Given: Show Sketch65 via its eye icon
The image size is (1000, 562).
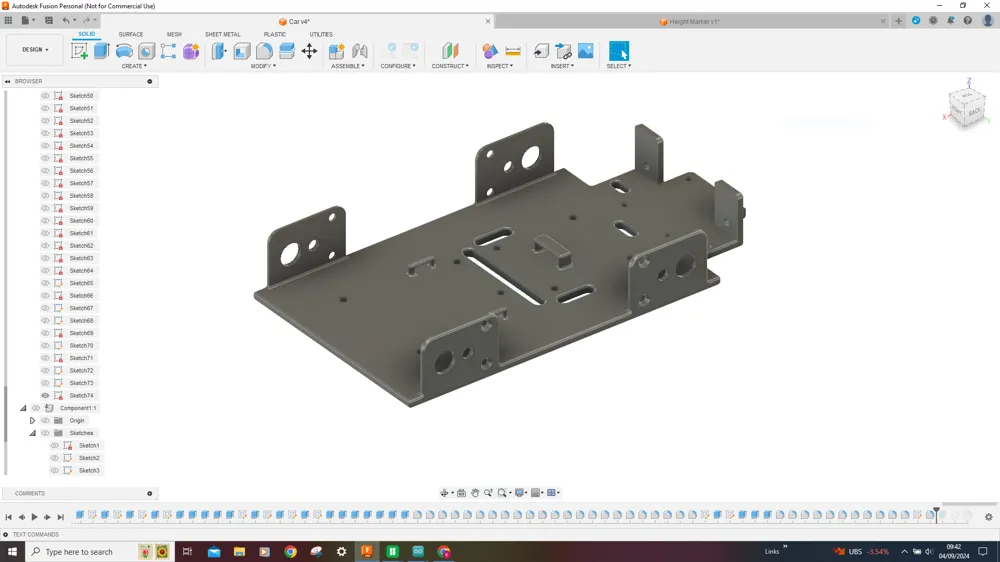Looking at the screenshot, I should coord(45,283).
